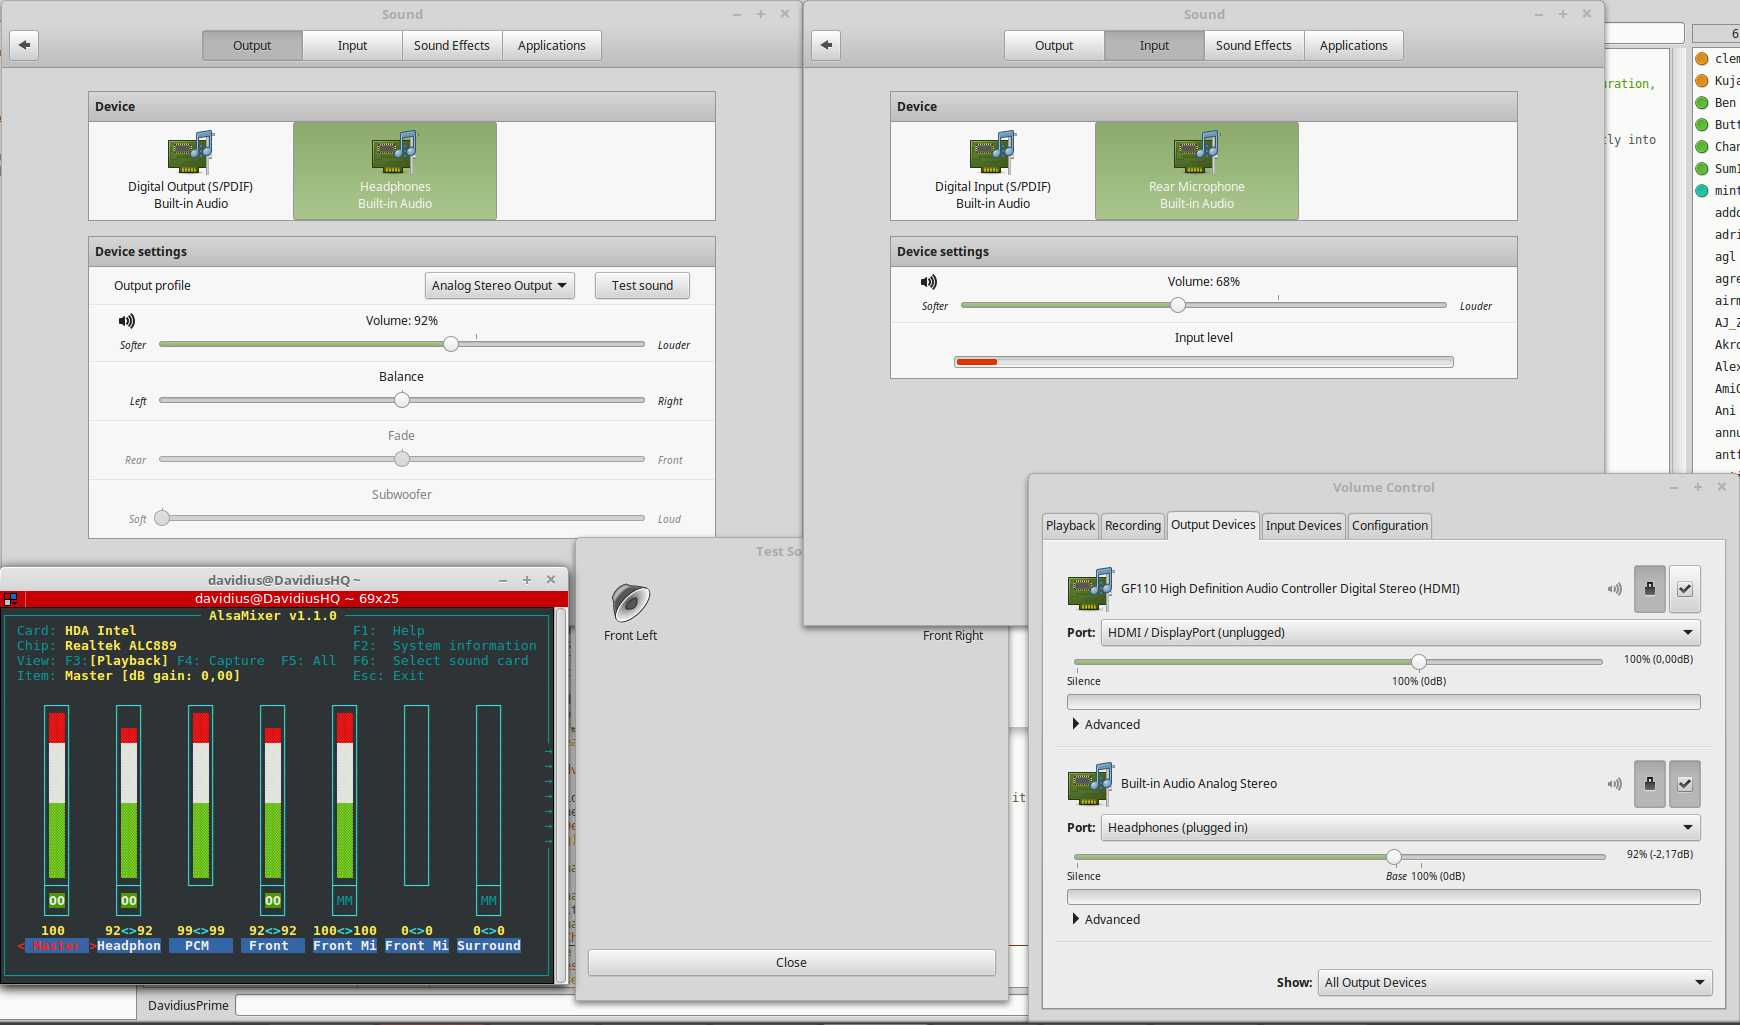Open Show All Output Devices dropdown

pos(1515,982)
